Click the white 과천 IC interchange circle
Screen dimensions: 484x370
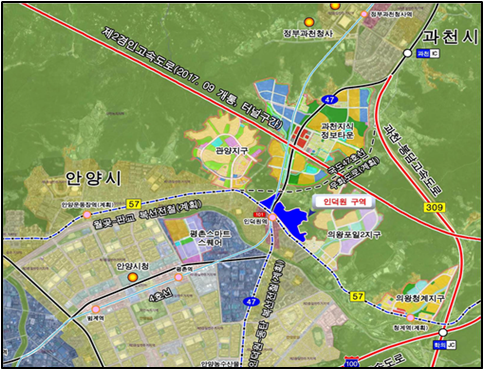(x=407, y=53)
